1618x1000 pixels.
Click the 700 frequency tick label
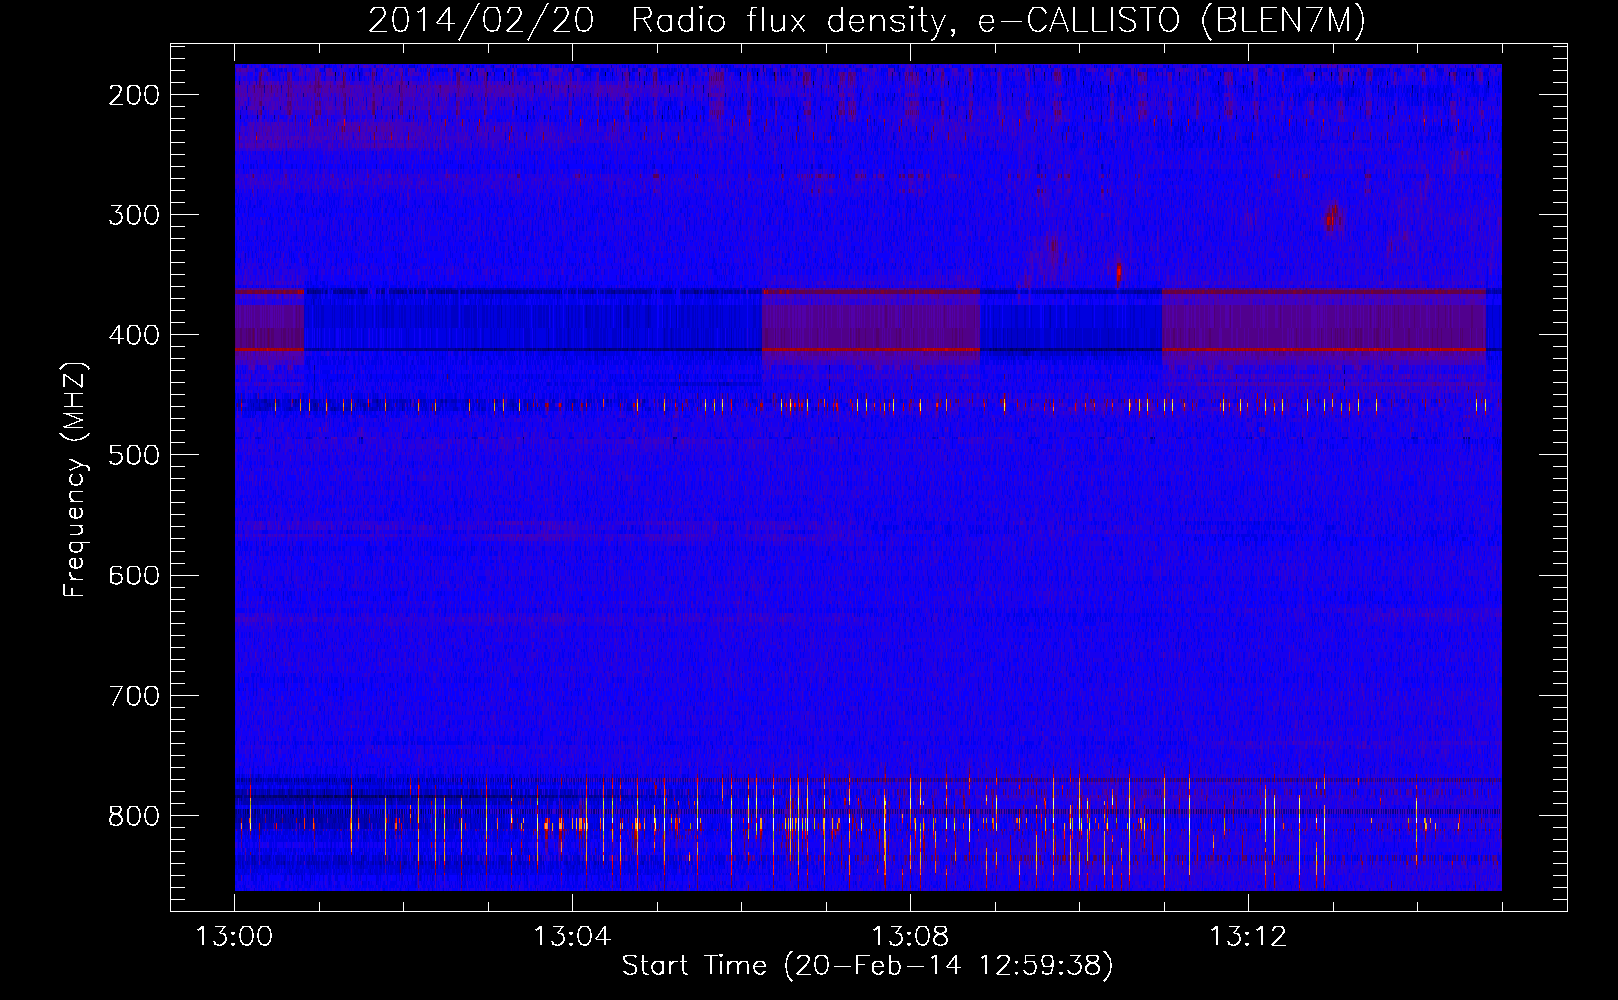coord(133,695)
